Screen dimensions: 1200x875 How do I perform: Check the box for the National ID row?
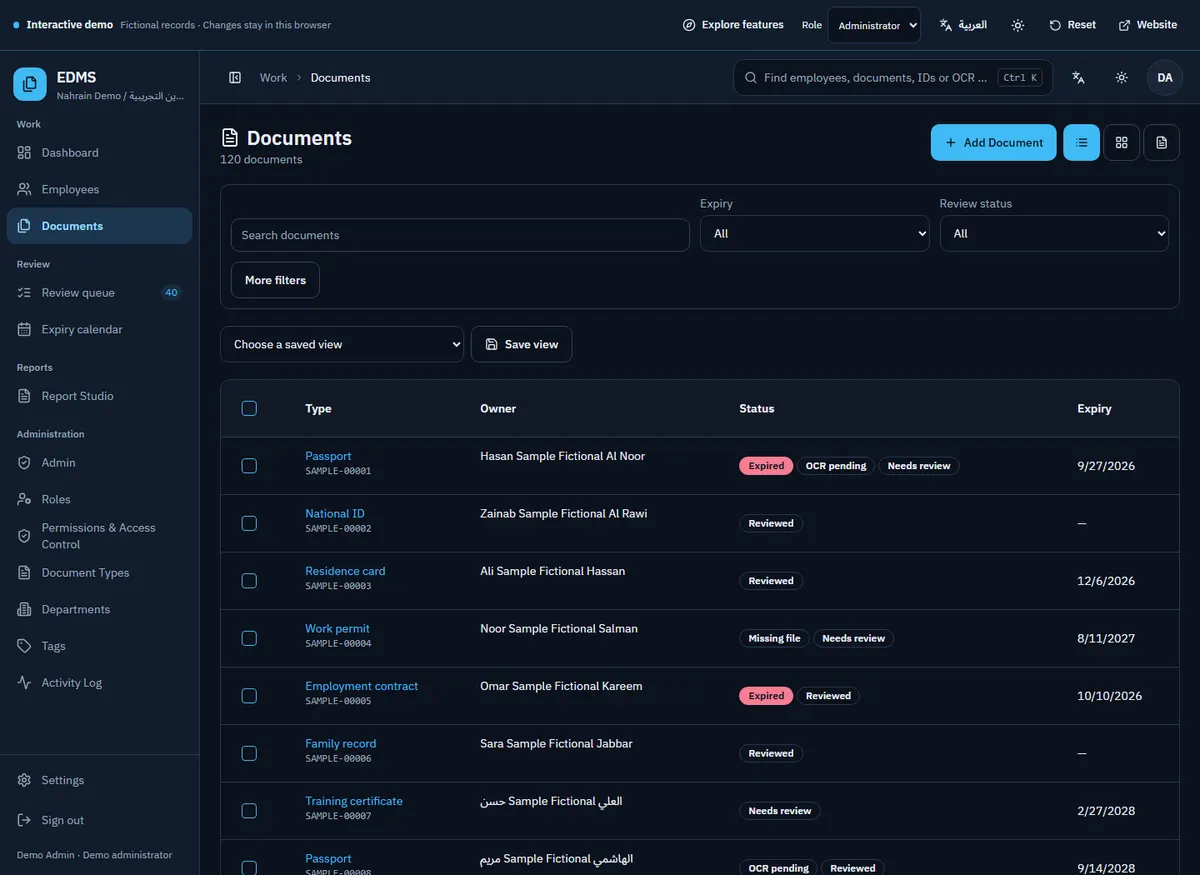[249, 523]
